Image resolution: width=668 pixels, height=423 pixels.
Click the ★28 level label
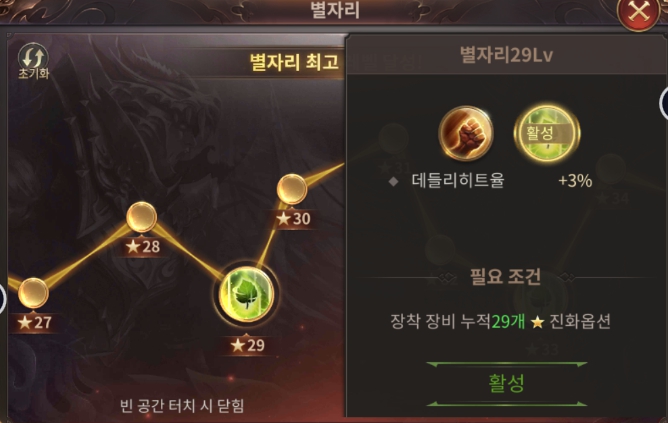(x=143, y=246)
